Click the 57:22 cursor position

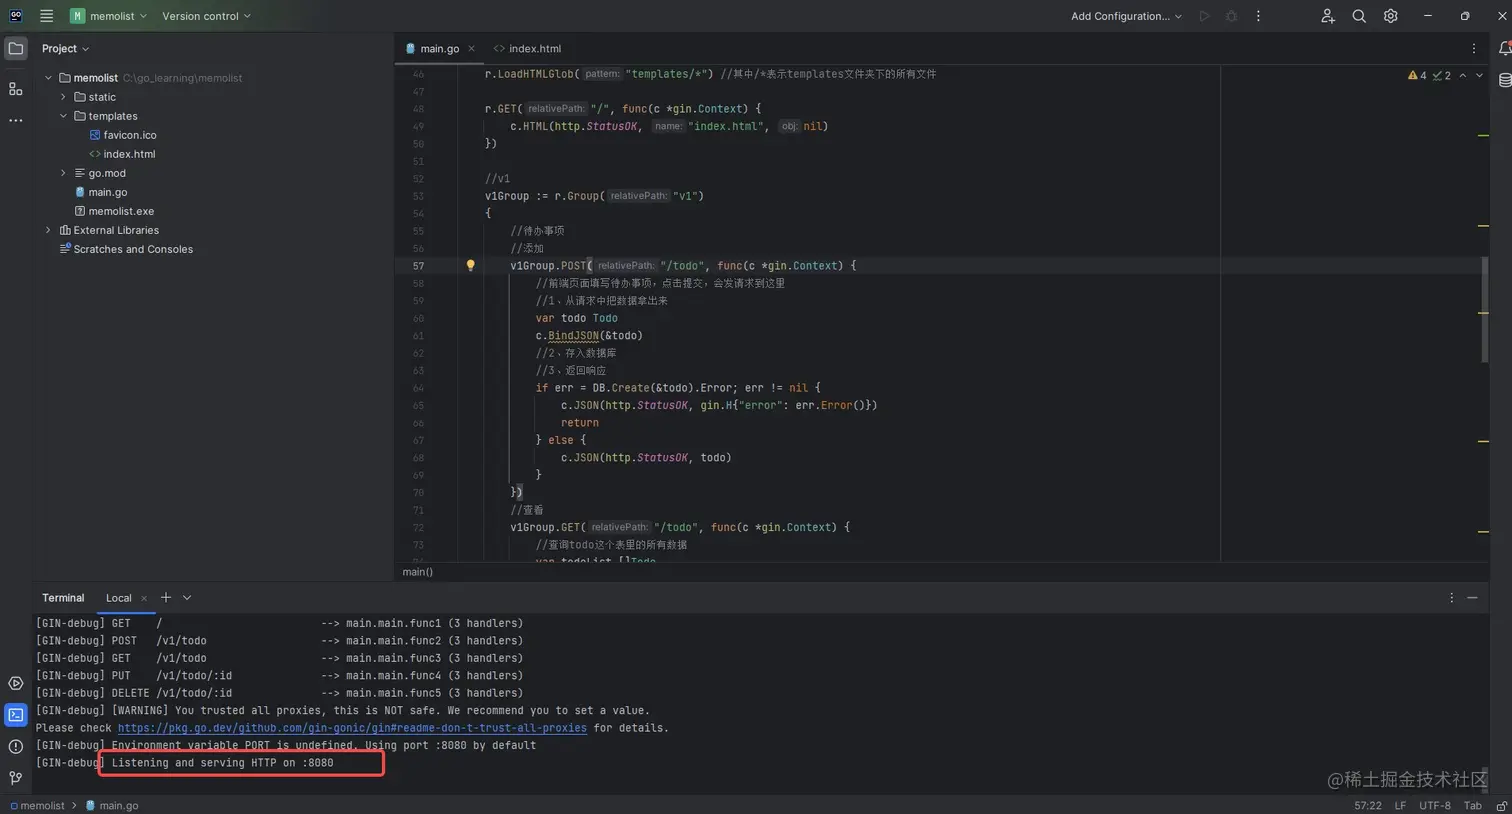(1368, 805)
